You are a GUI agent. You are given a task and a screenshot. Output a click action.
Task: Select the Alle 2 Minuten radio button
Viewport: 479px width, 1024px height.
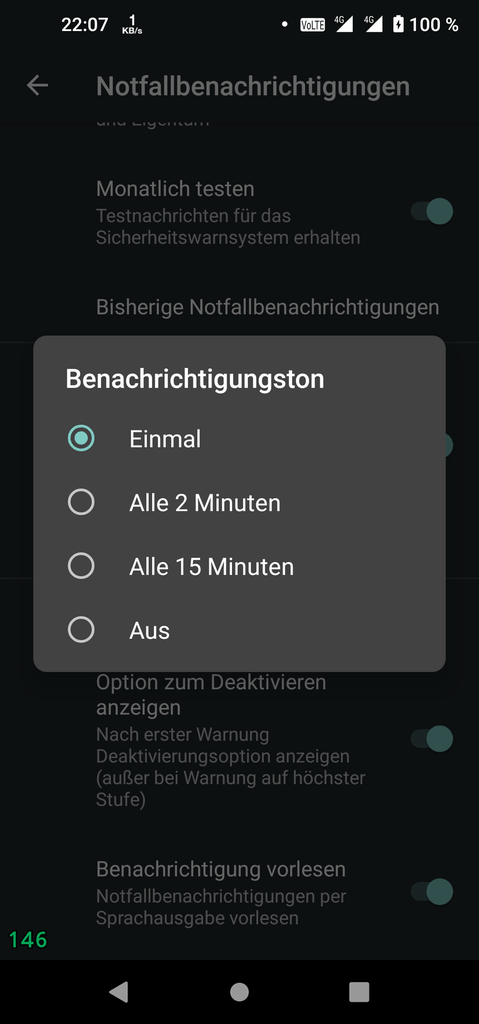pyautogui.click(x=81, y=502)
